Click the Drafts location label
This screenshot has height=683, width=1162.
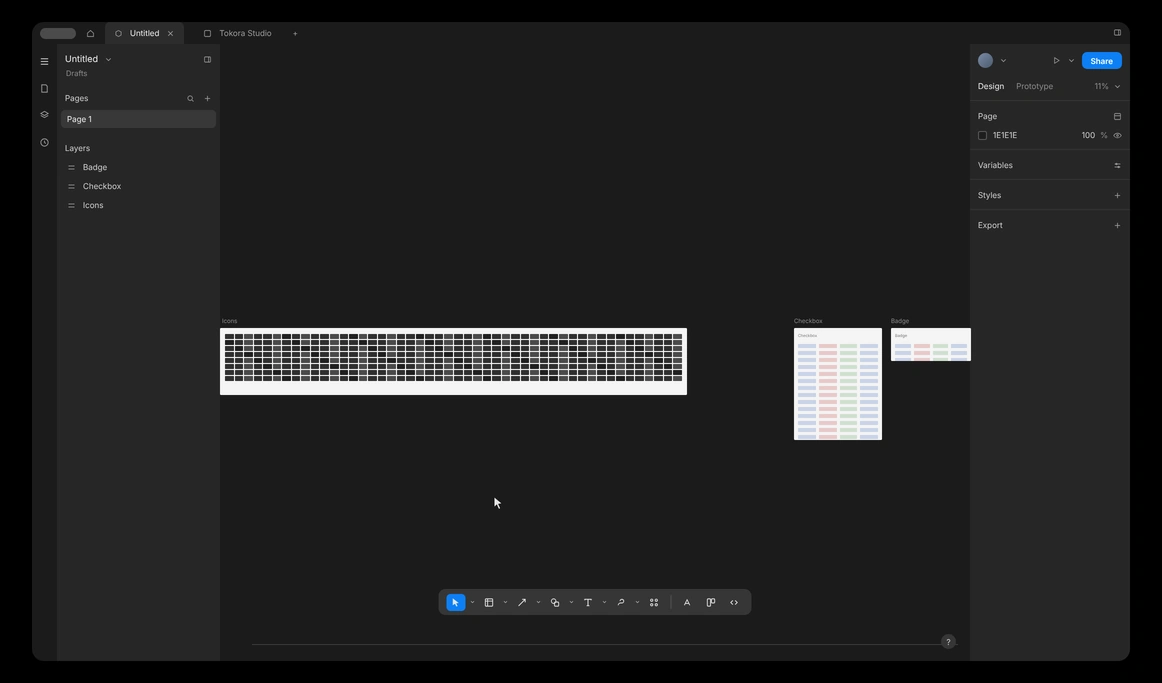[x=76, y=73]
